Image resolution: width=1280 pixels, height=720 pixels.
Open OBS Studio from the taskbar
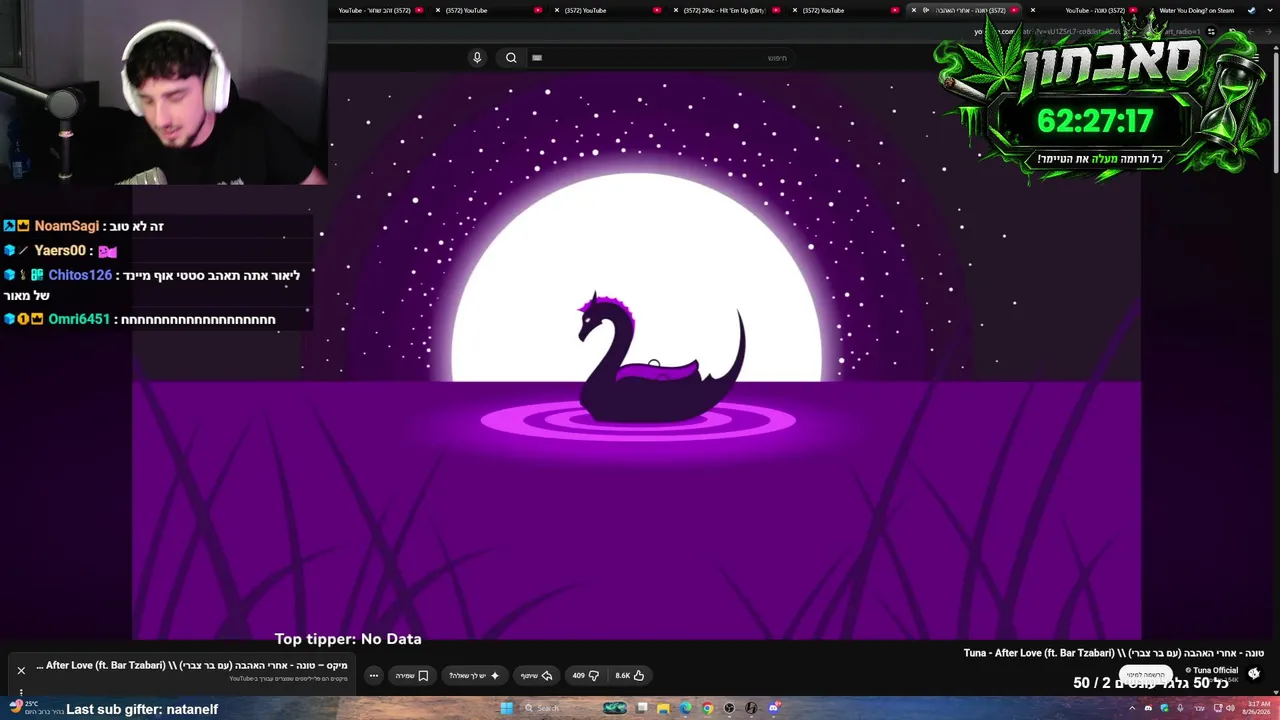click(x=729, y=708)
